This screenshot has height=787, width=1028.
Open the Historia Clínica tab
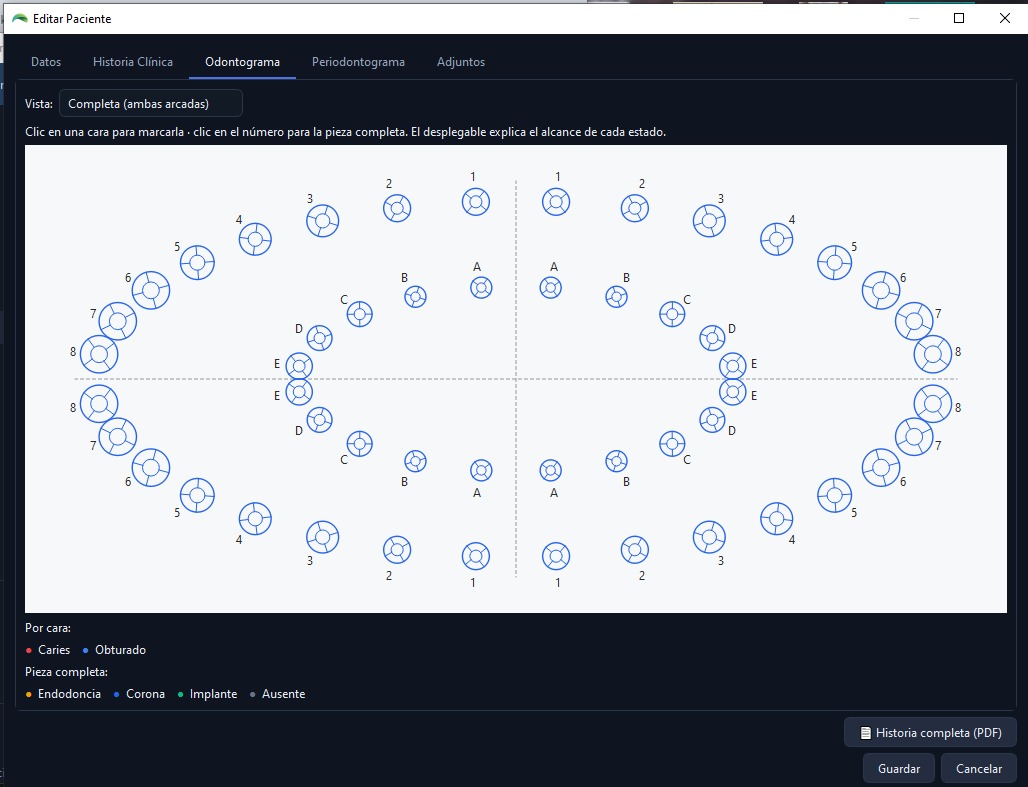(x=133, y=62)
